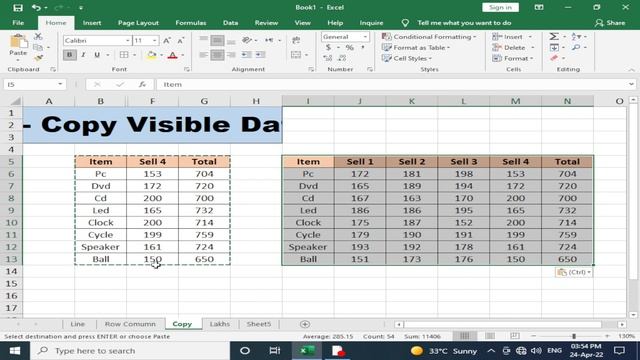Image resolution: width=640 pixels, height=360 pixels.
Task: Click the Decrease Indent icon
Action: pos(246,55)
